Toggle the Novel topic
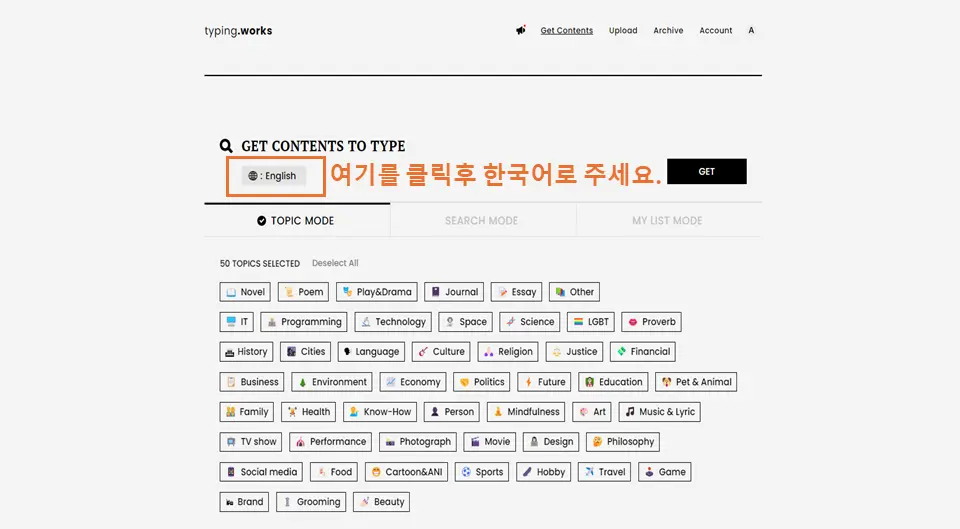 (x=246, y=292)
